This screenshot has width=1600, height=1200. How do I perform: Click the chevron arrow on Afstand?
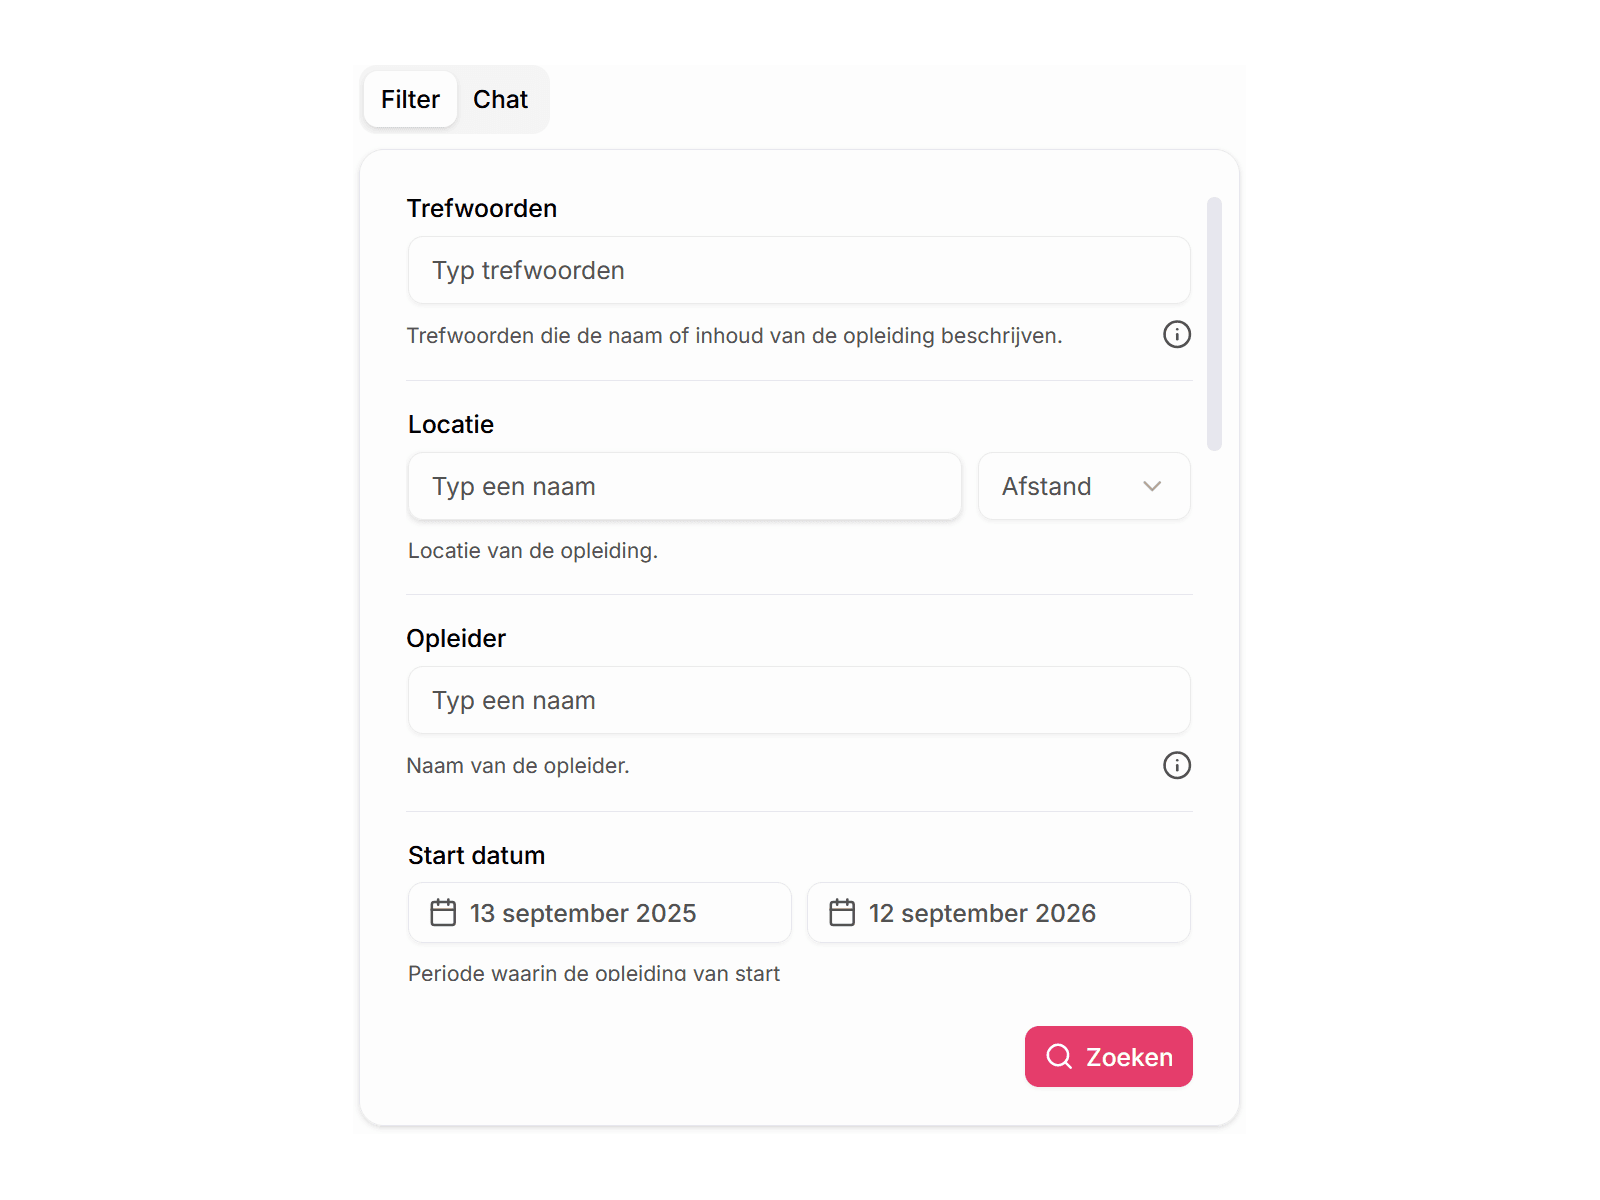pyautogui.click(x=1152, y=487)
